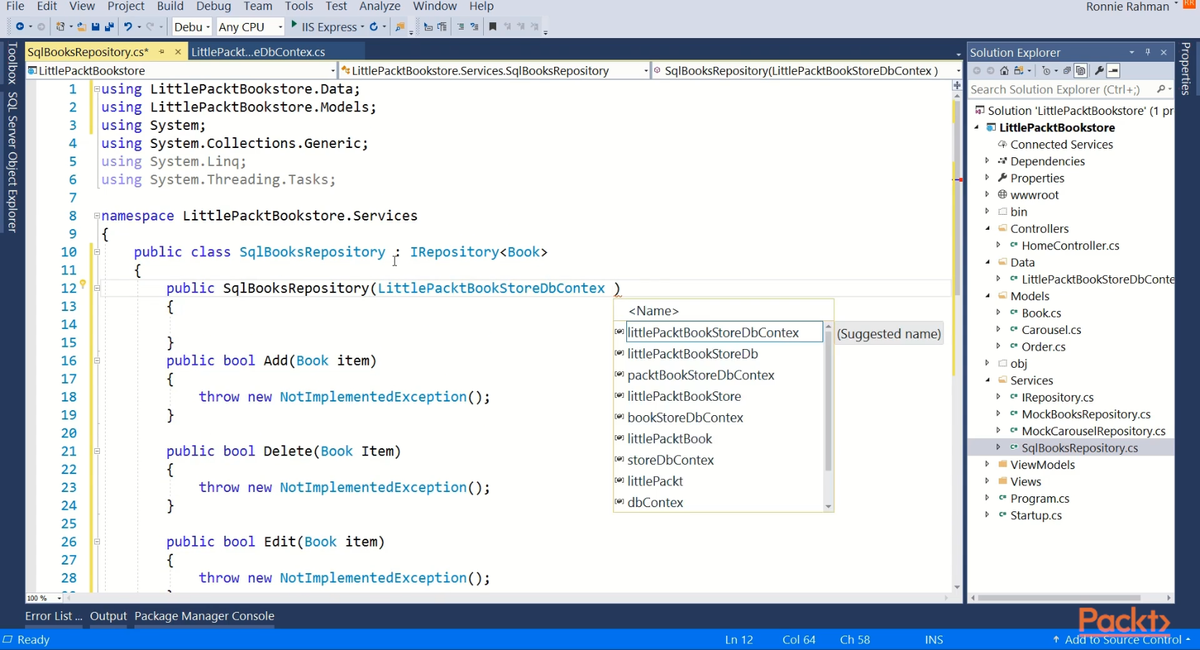Click Collapse All in Solution Explorer toolbar

pyautogui.click(x=1067, y=71)
